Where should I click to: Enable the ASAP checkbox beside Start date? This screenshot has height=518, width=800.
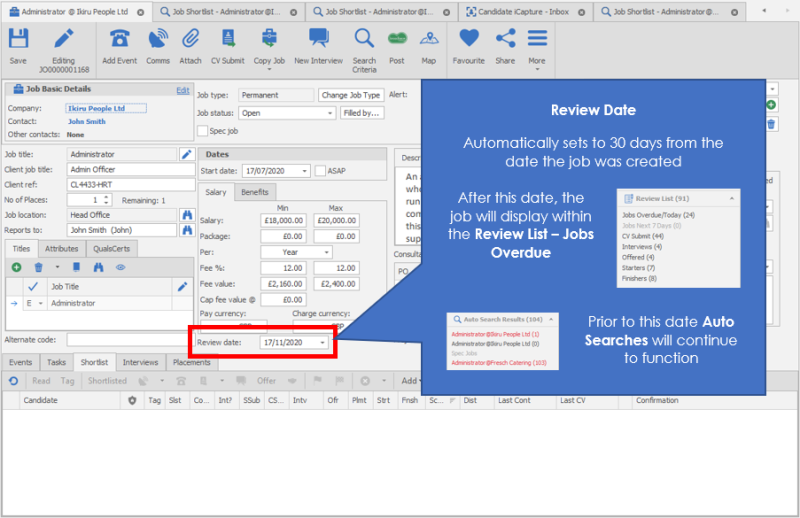coord(320,171)
